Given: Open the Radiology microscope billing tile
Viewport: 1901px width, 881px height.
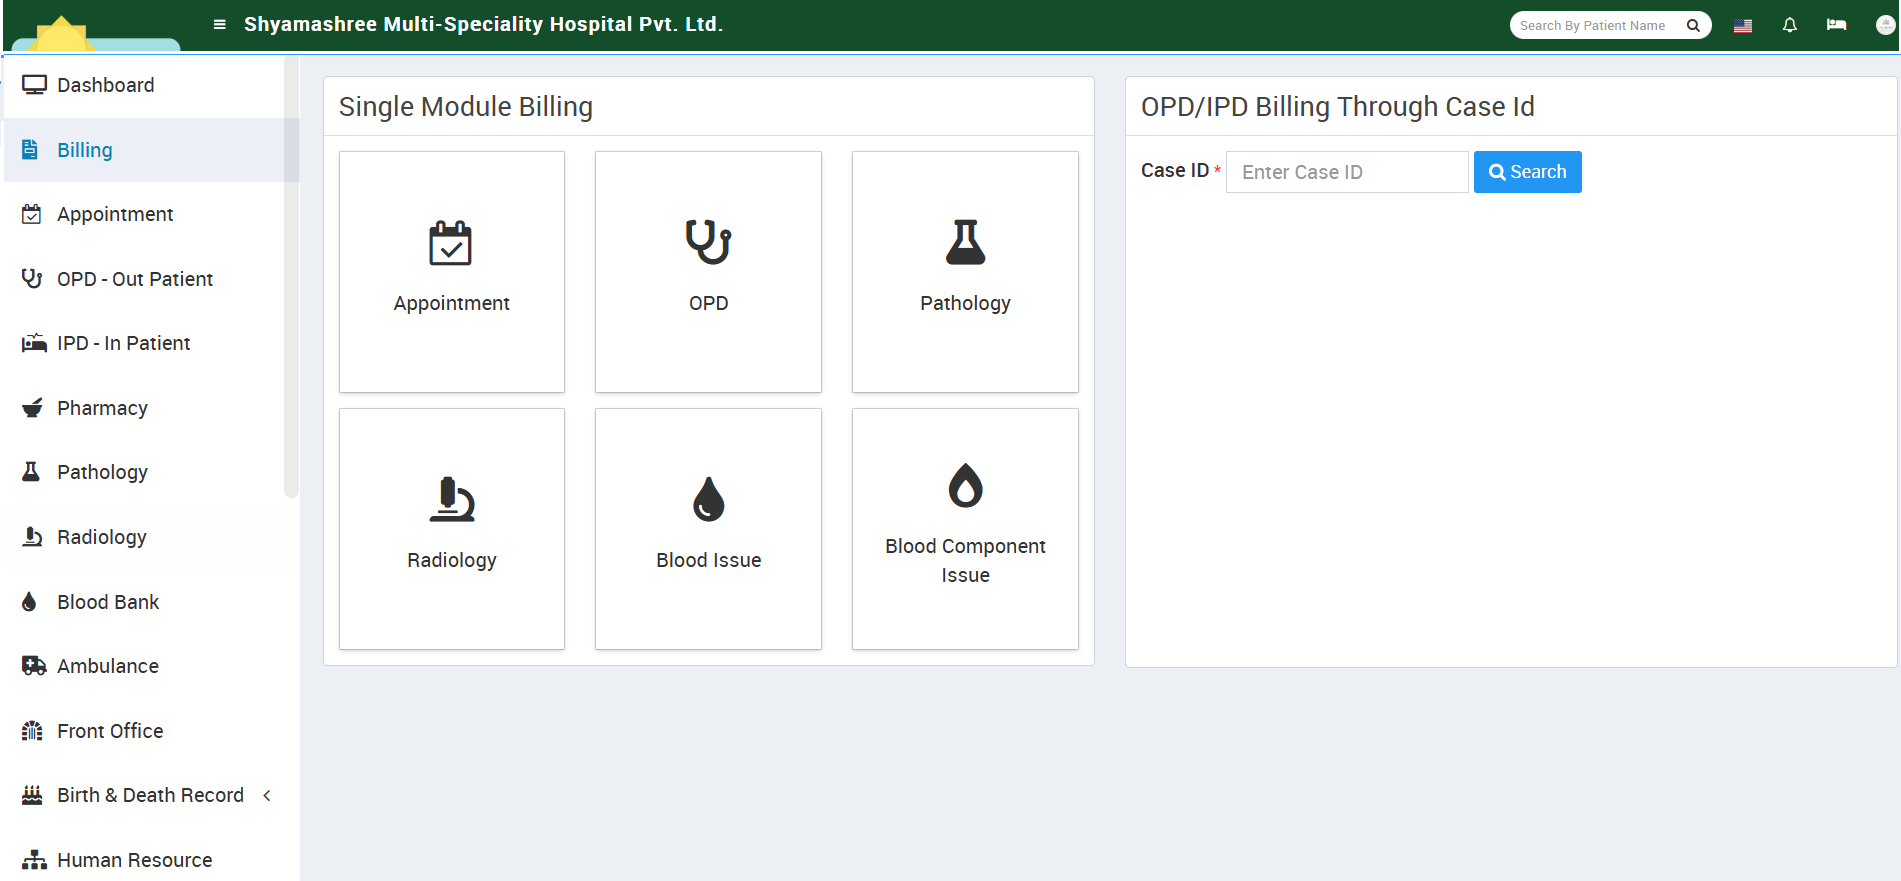Looking at the screenshot, I should click(452, 528).
